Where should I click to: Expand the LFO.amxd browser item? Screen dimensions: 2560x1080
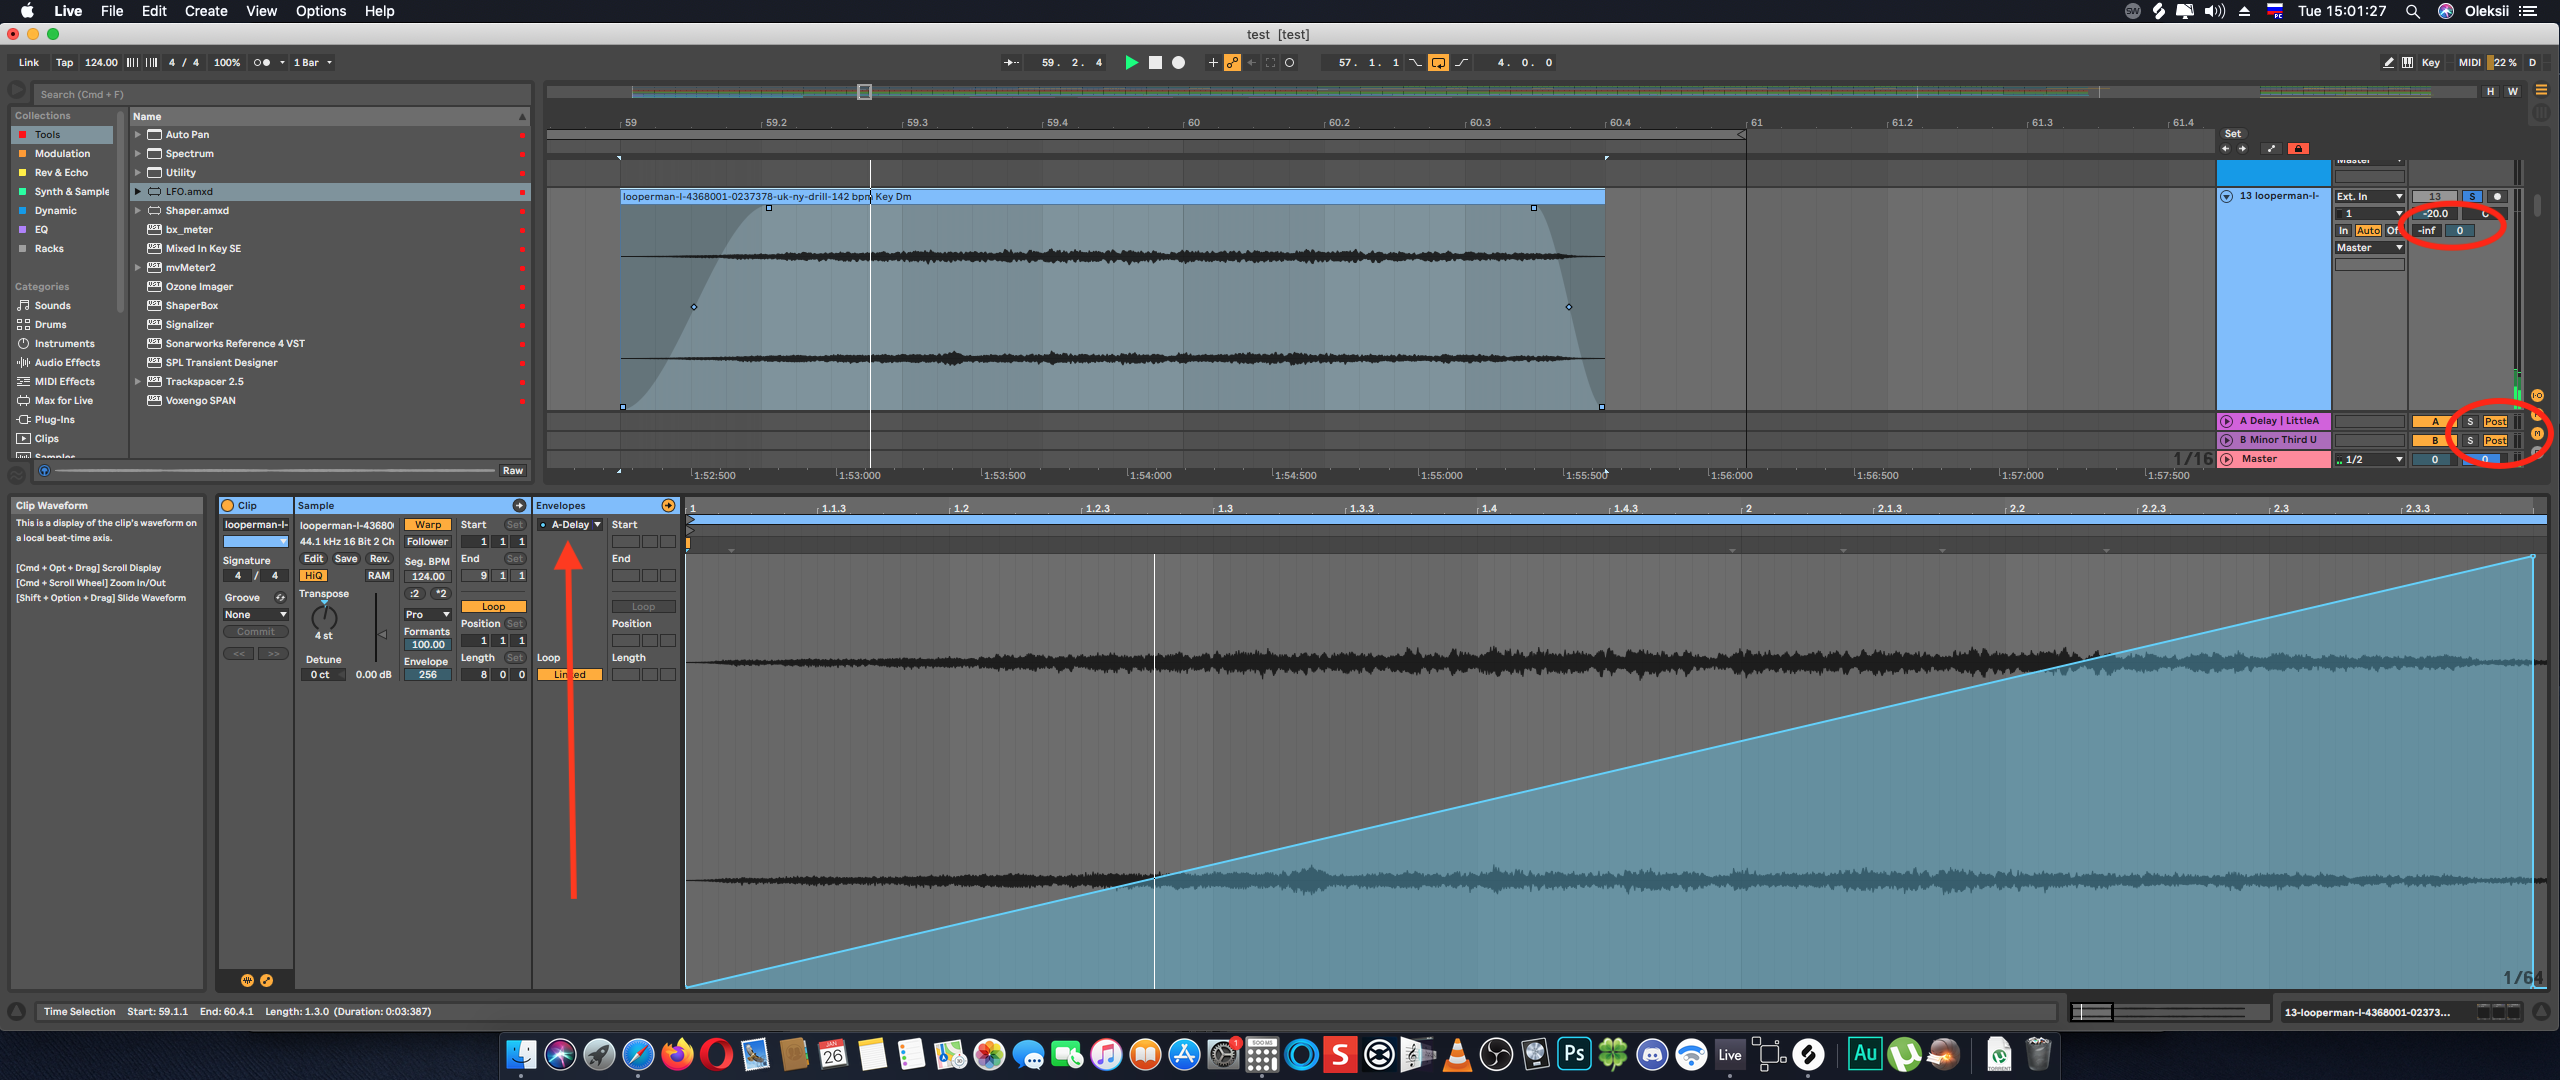click(x=138, y=191)
